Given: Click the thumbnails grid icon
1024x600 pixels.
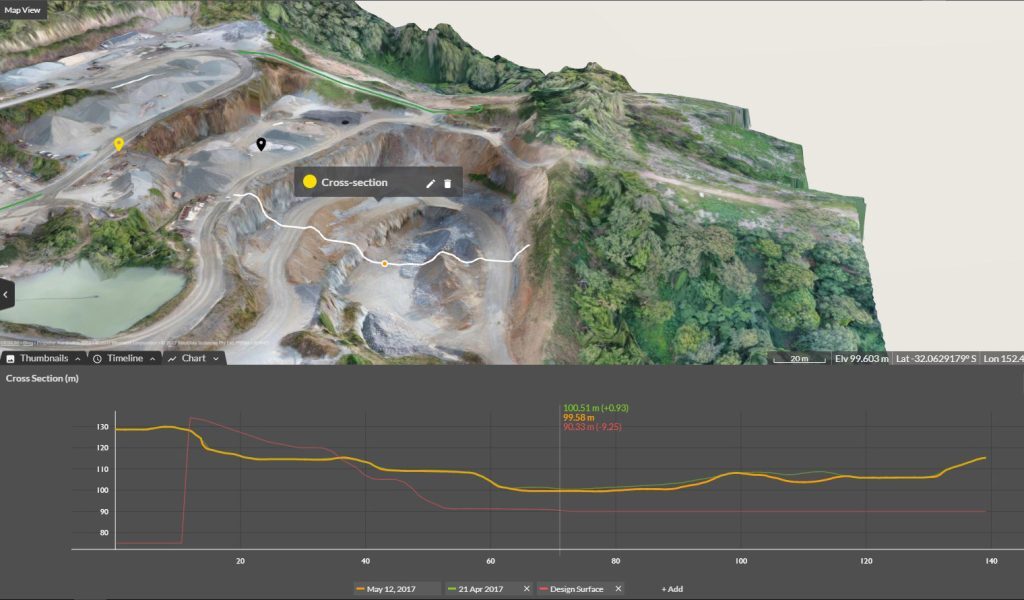Looking at the screenshot, I should pyautogui.click(x=10, y=358).
